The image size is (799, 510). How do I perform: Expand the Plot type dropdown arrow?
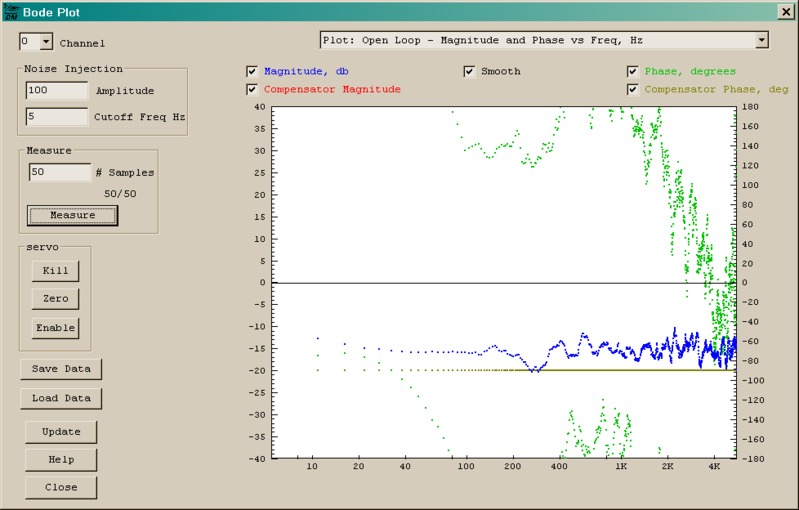pos(761,40)
